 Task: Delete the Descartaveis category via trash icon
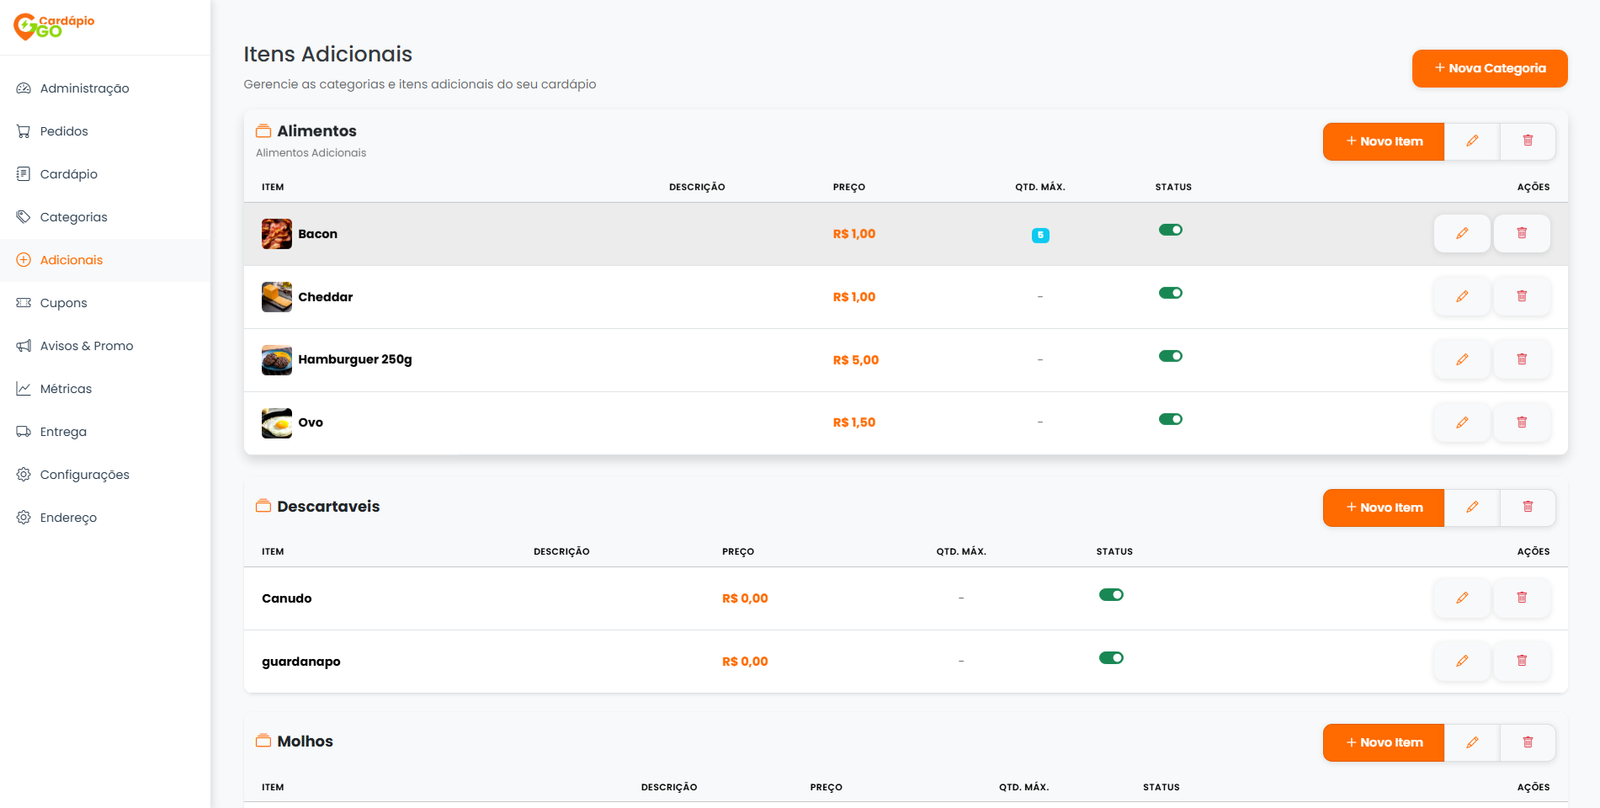tap(1527, 508)
